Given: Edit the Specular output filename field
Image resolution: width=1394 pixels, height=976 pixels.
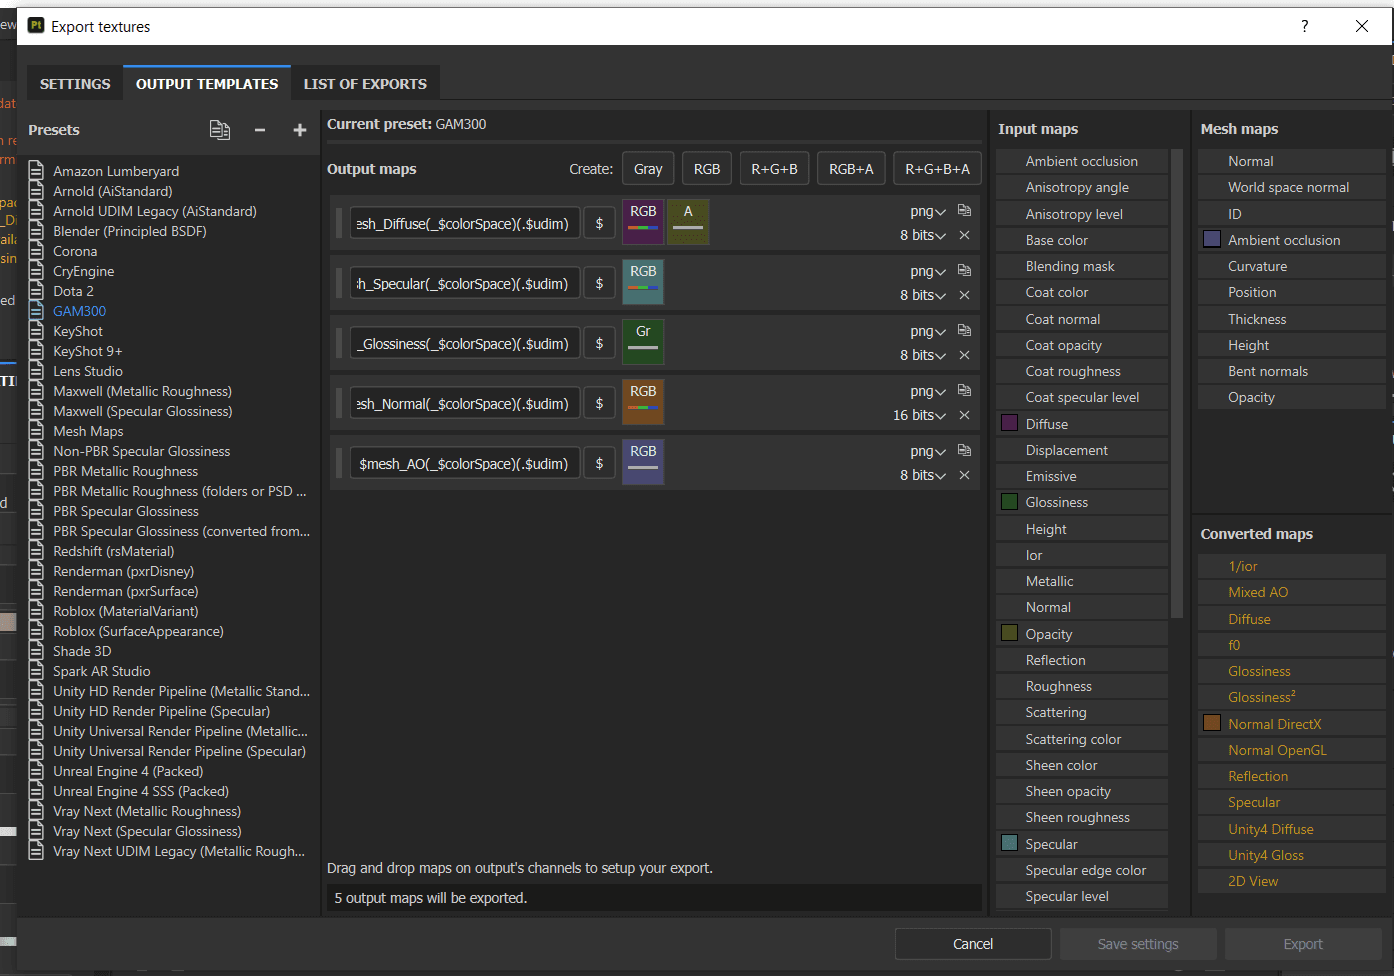Looking at the screenshot, I should 465,284.
